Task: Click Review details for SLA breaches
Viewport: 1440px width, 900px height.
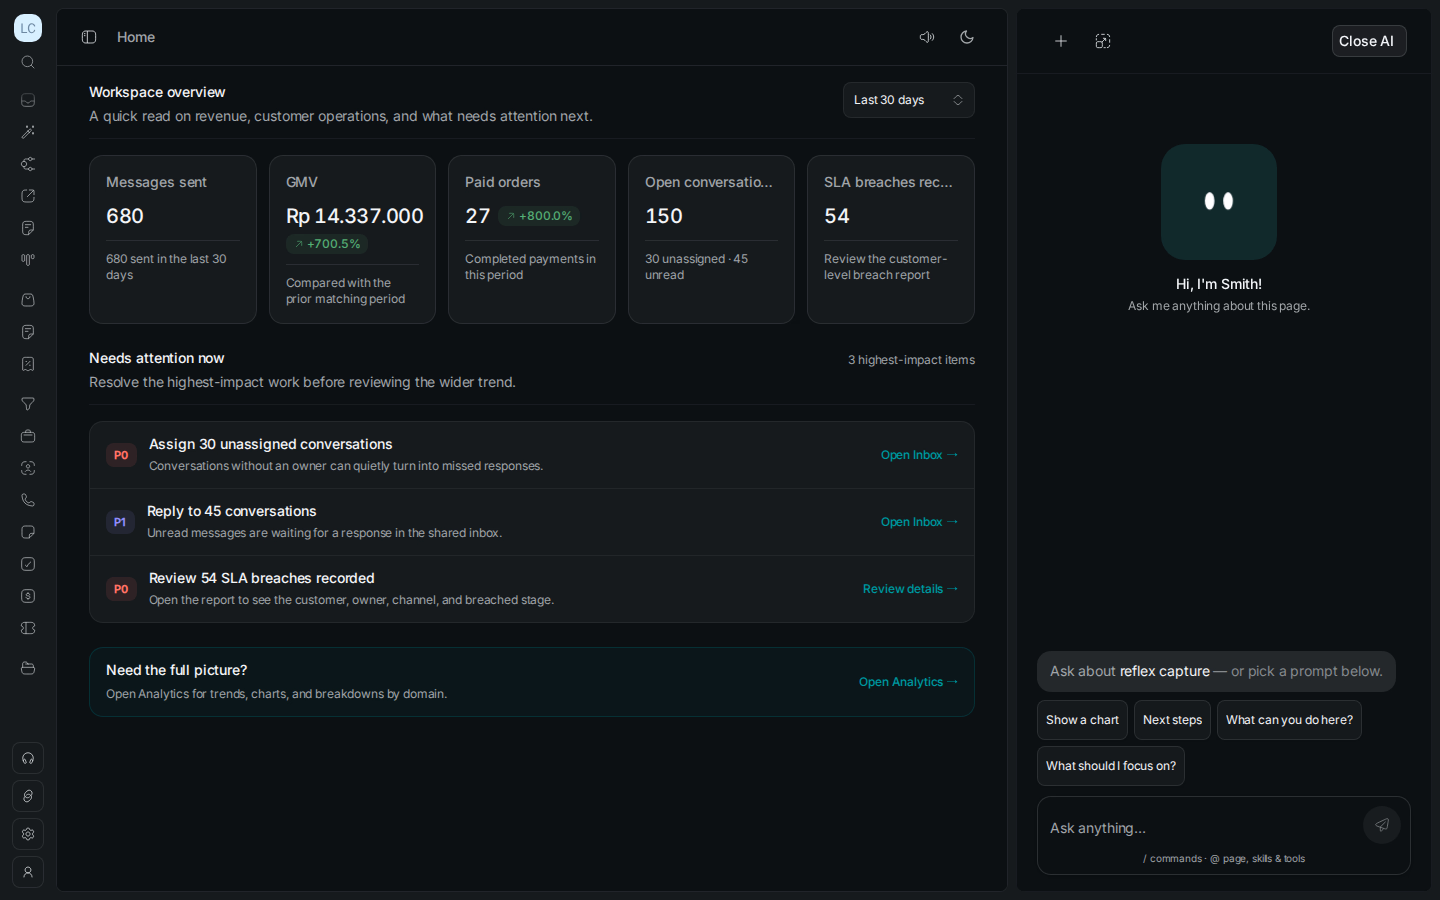Action: pos(910,589)
